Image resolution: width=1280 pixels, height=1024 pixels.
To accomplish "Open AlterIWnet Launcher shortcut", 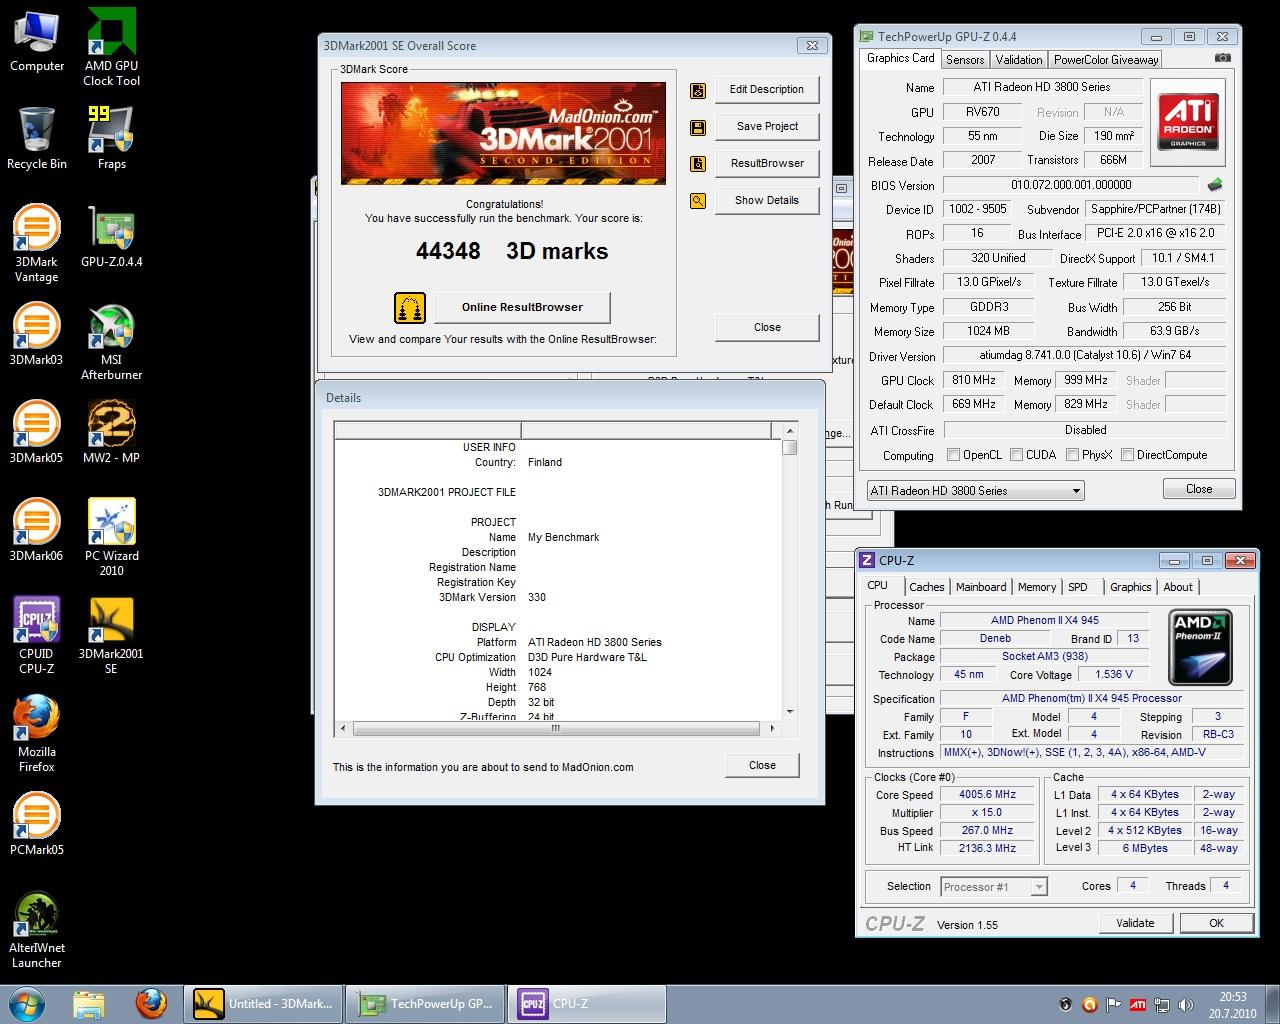I will (37, 930).
